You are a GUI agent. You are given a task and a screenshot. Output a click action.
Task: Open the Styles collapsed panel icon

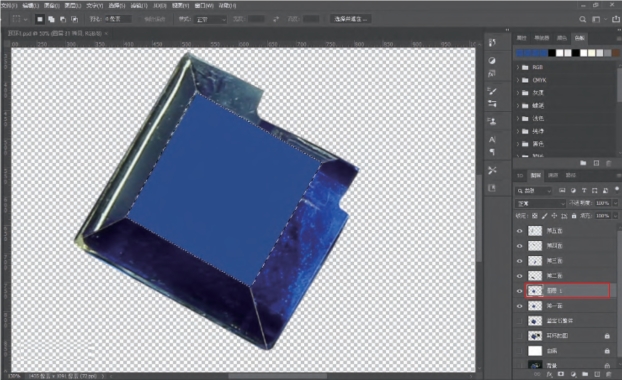click(492, 74)
